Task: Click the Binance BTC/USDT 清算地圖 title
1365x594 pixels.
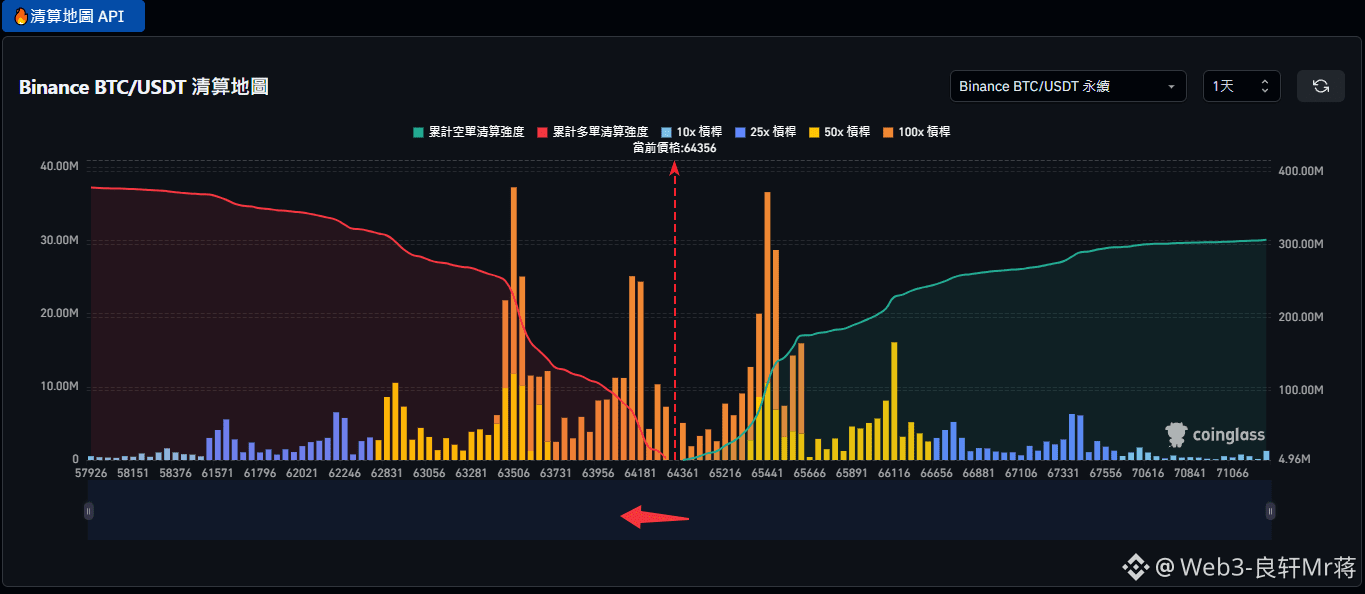Action: click(x=144, y=87)
